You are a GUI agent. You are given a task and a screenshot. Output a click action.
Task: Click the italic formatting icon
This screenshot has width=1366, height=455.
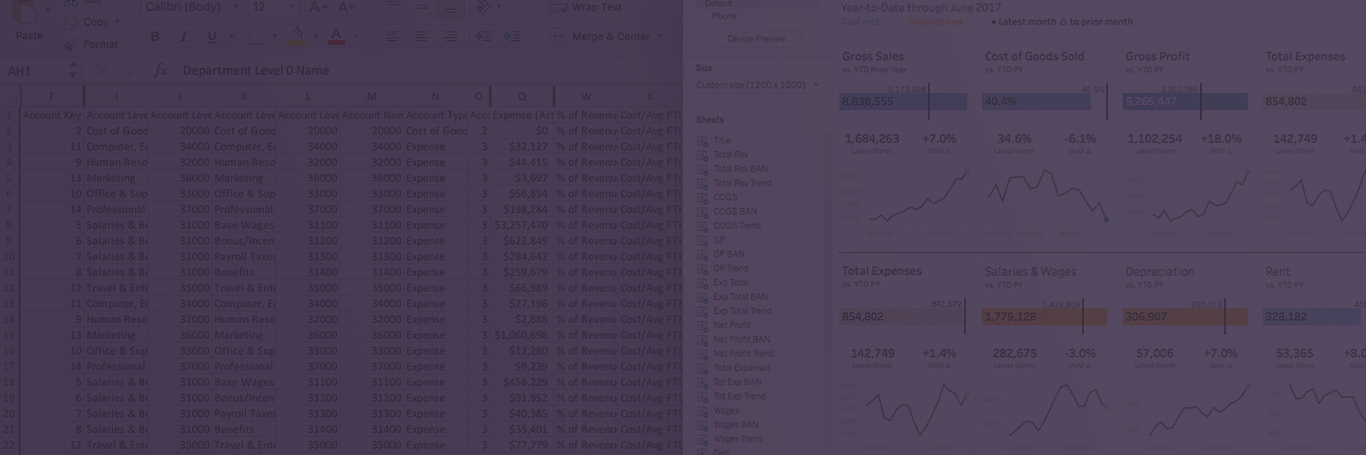183,37
